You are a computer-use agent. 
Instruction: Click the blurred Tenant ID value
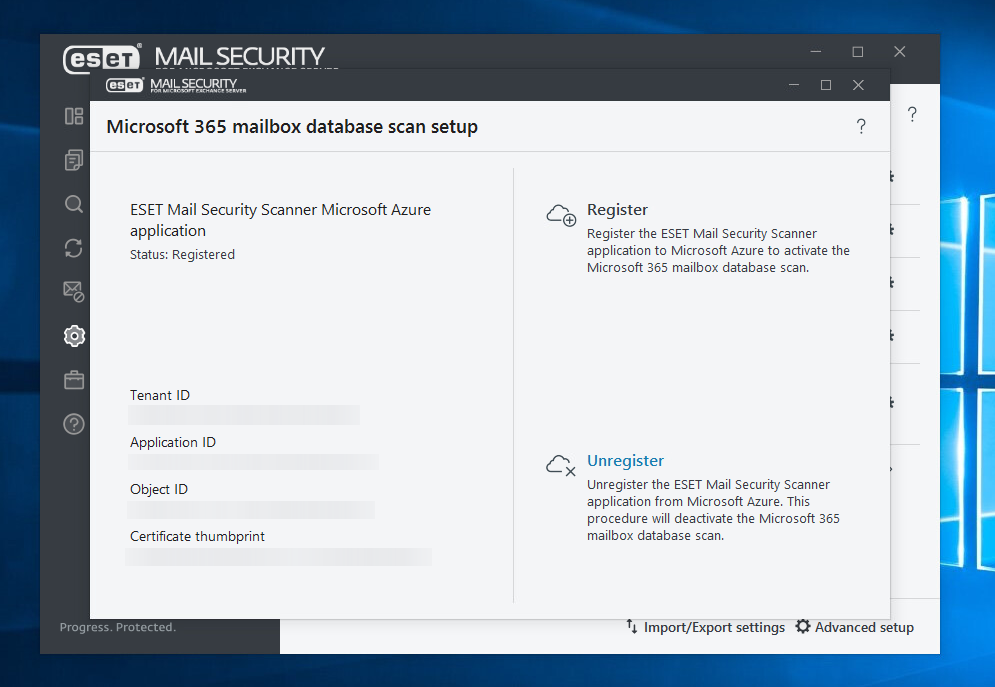(243, 415)
